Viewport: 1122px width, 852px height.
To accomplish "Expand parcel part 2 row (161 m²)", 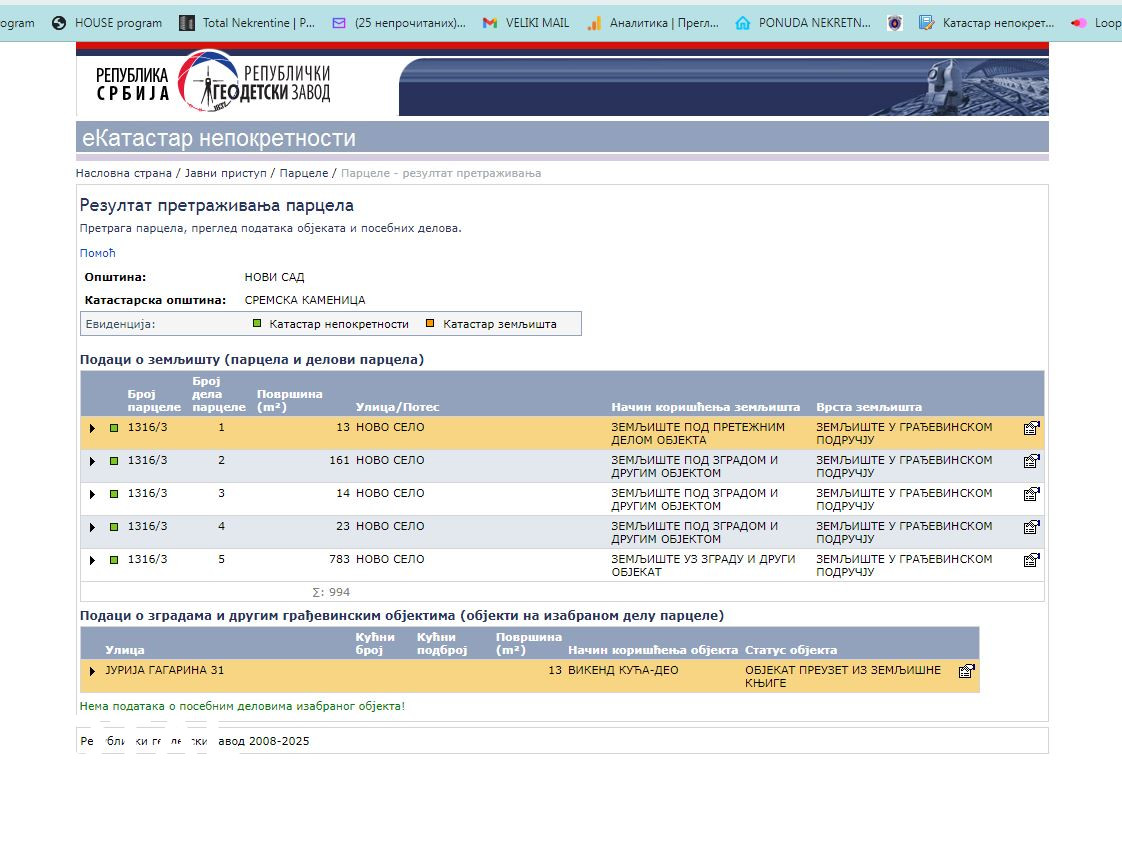I will click(92, 461).
